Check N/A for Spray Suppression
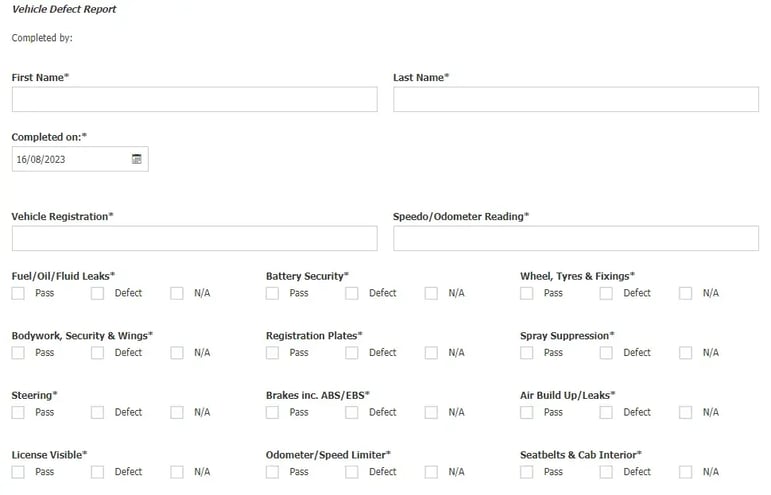Image resolution: width=771 pixels, height=495 pixels. (x=685, y=353)
